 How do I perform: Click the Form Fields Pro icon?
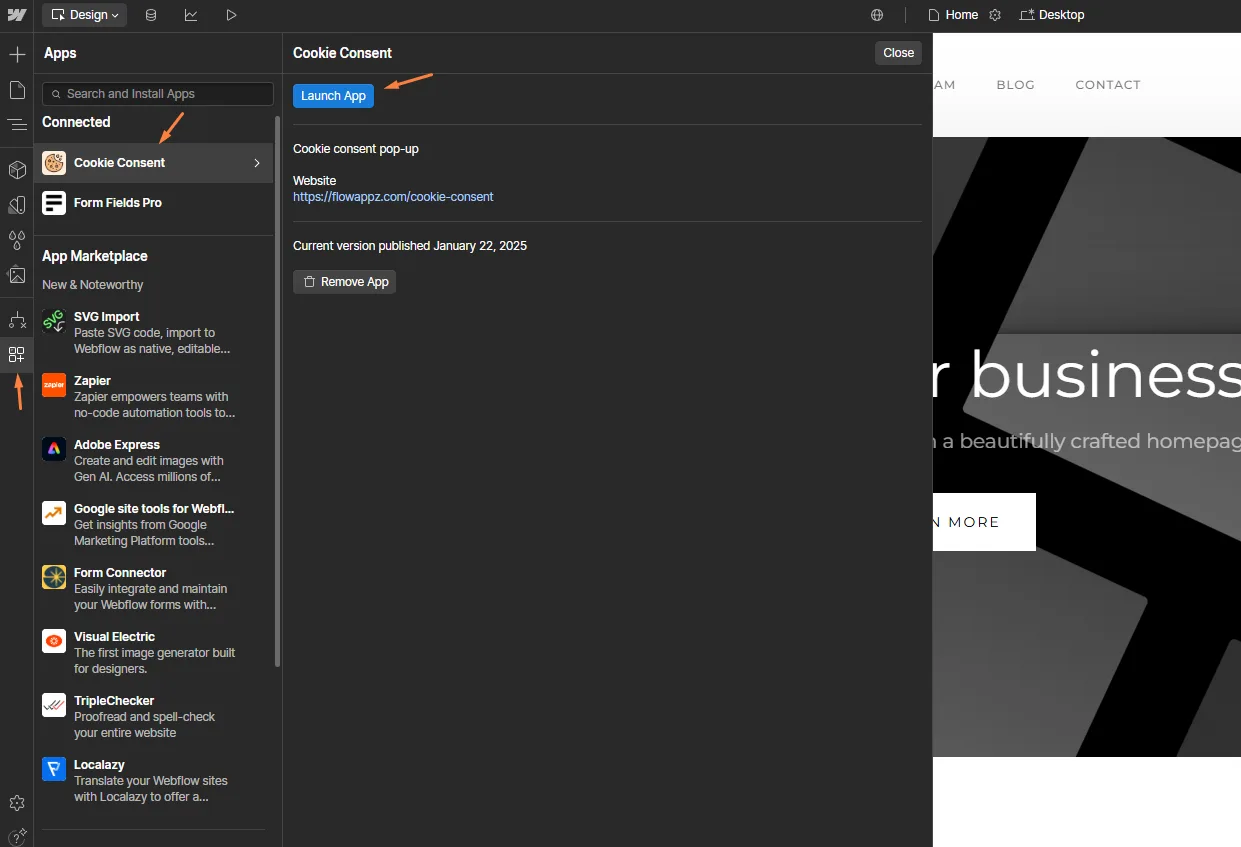point(54,203)
